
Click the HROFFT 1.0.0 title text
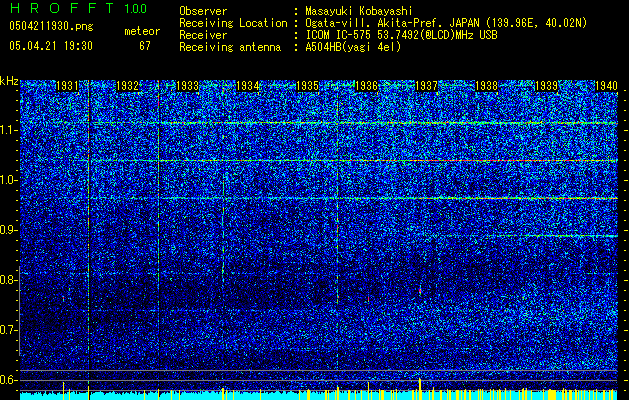[x=78, y=8]
